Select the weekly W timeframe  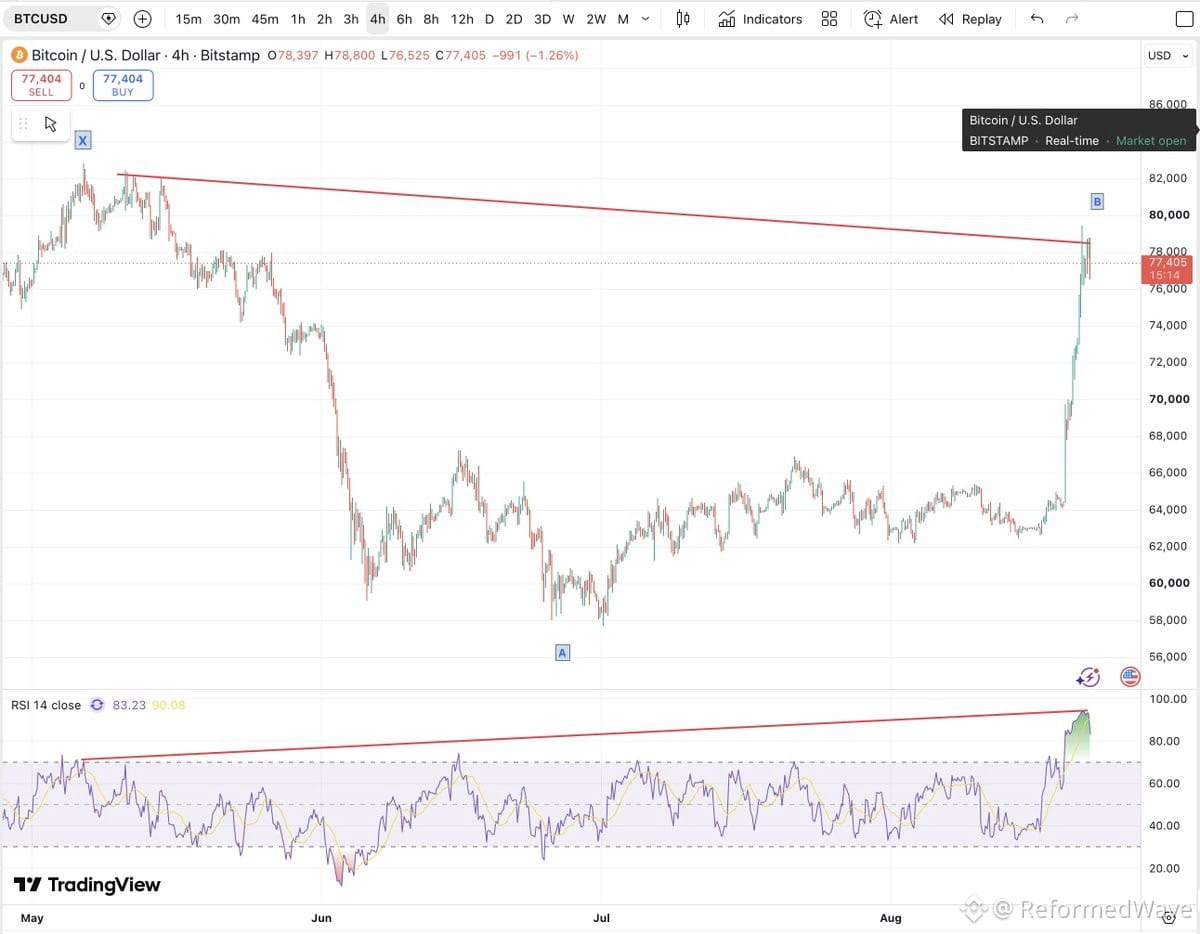[568, 19]
